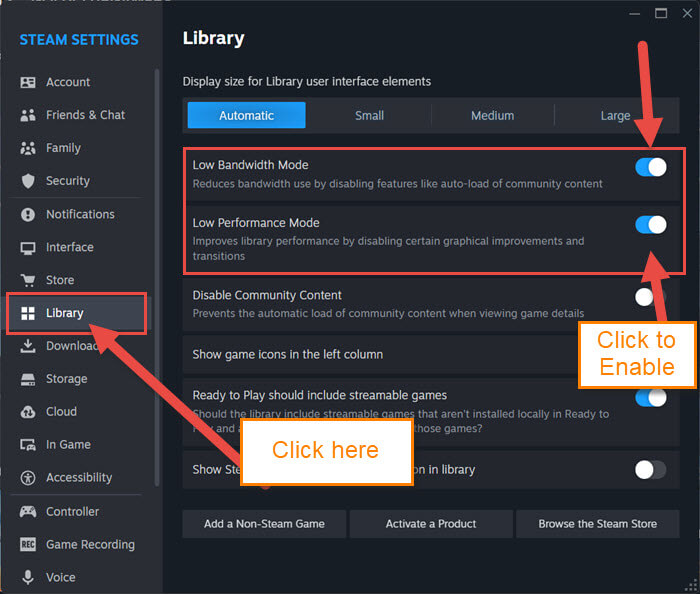
Task: Select the Security shield icon
Action: click(28, 181)
